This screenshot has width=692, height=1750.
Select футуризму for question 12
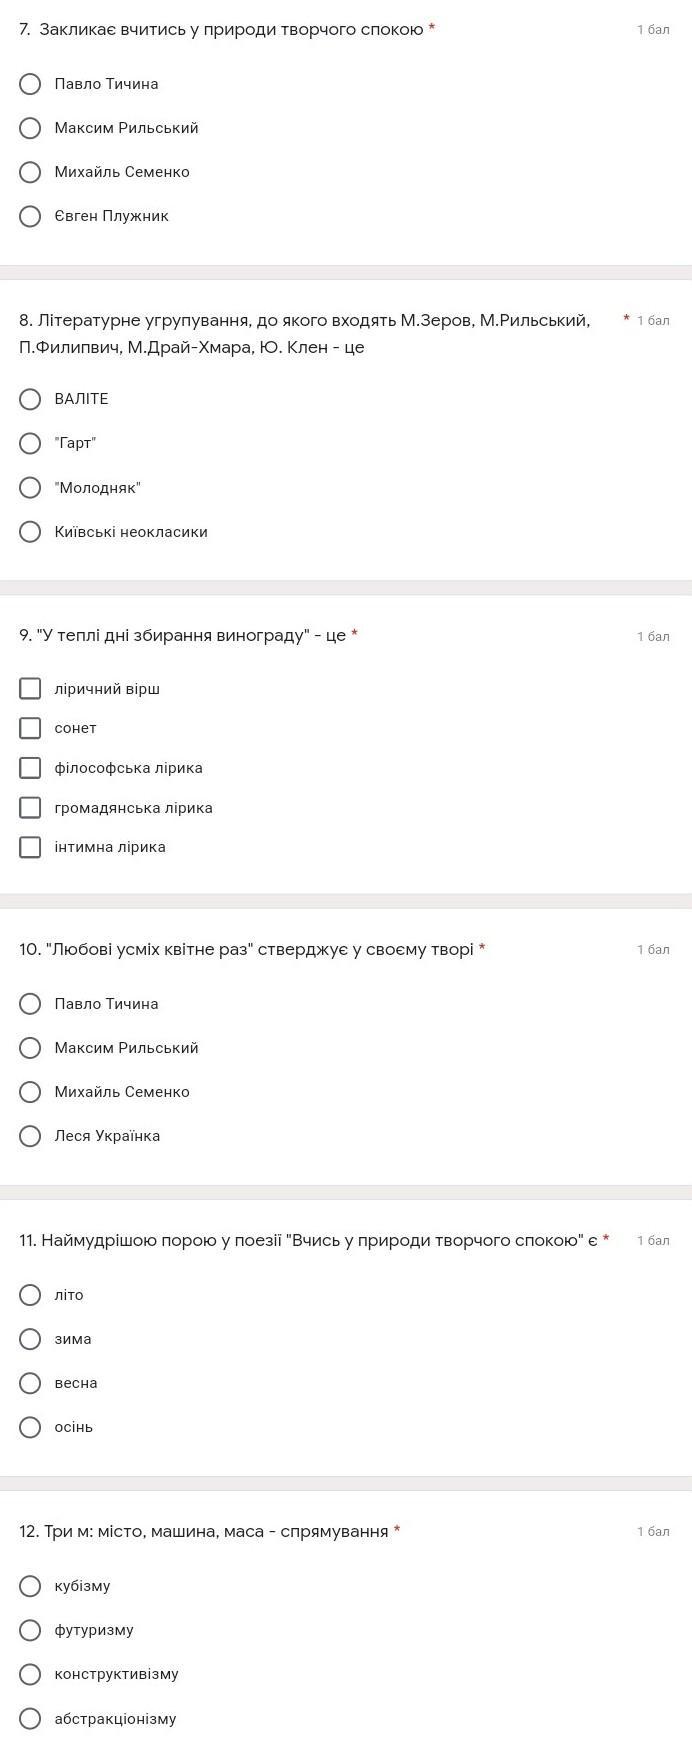point(30,1630)
